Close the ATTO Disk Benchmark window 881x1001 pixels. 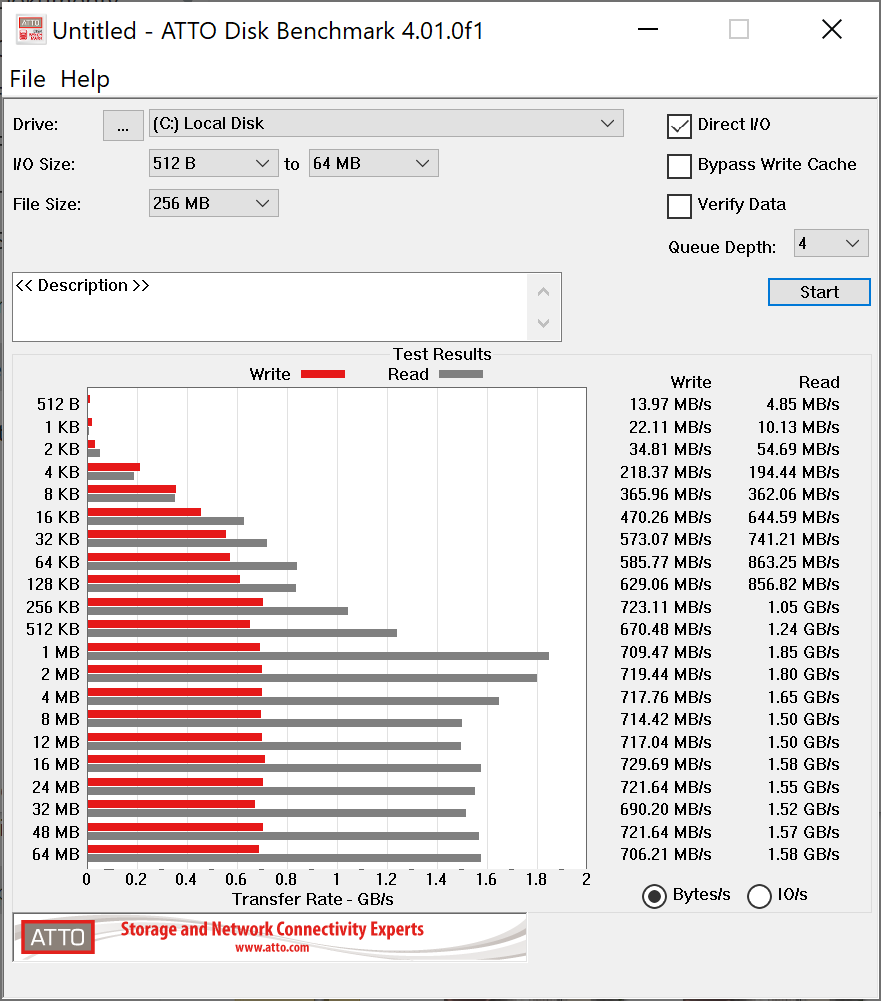coord(831,30)
